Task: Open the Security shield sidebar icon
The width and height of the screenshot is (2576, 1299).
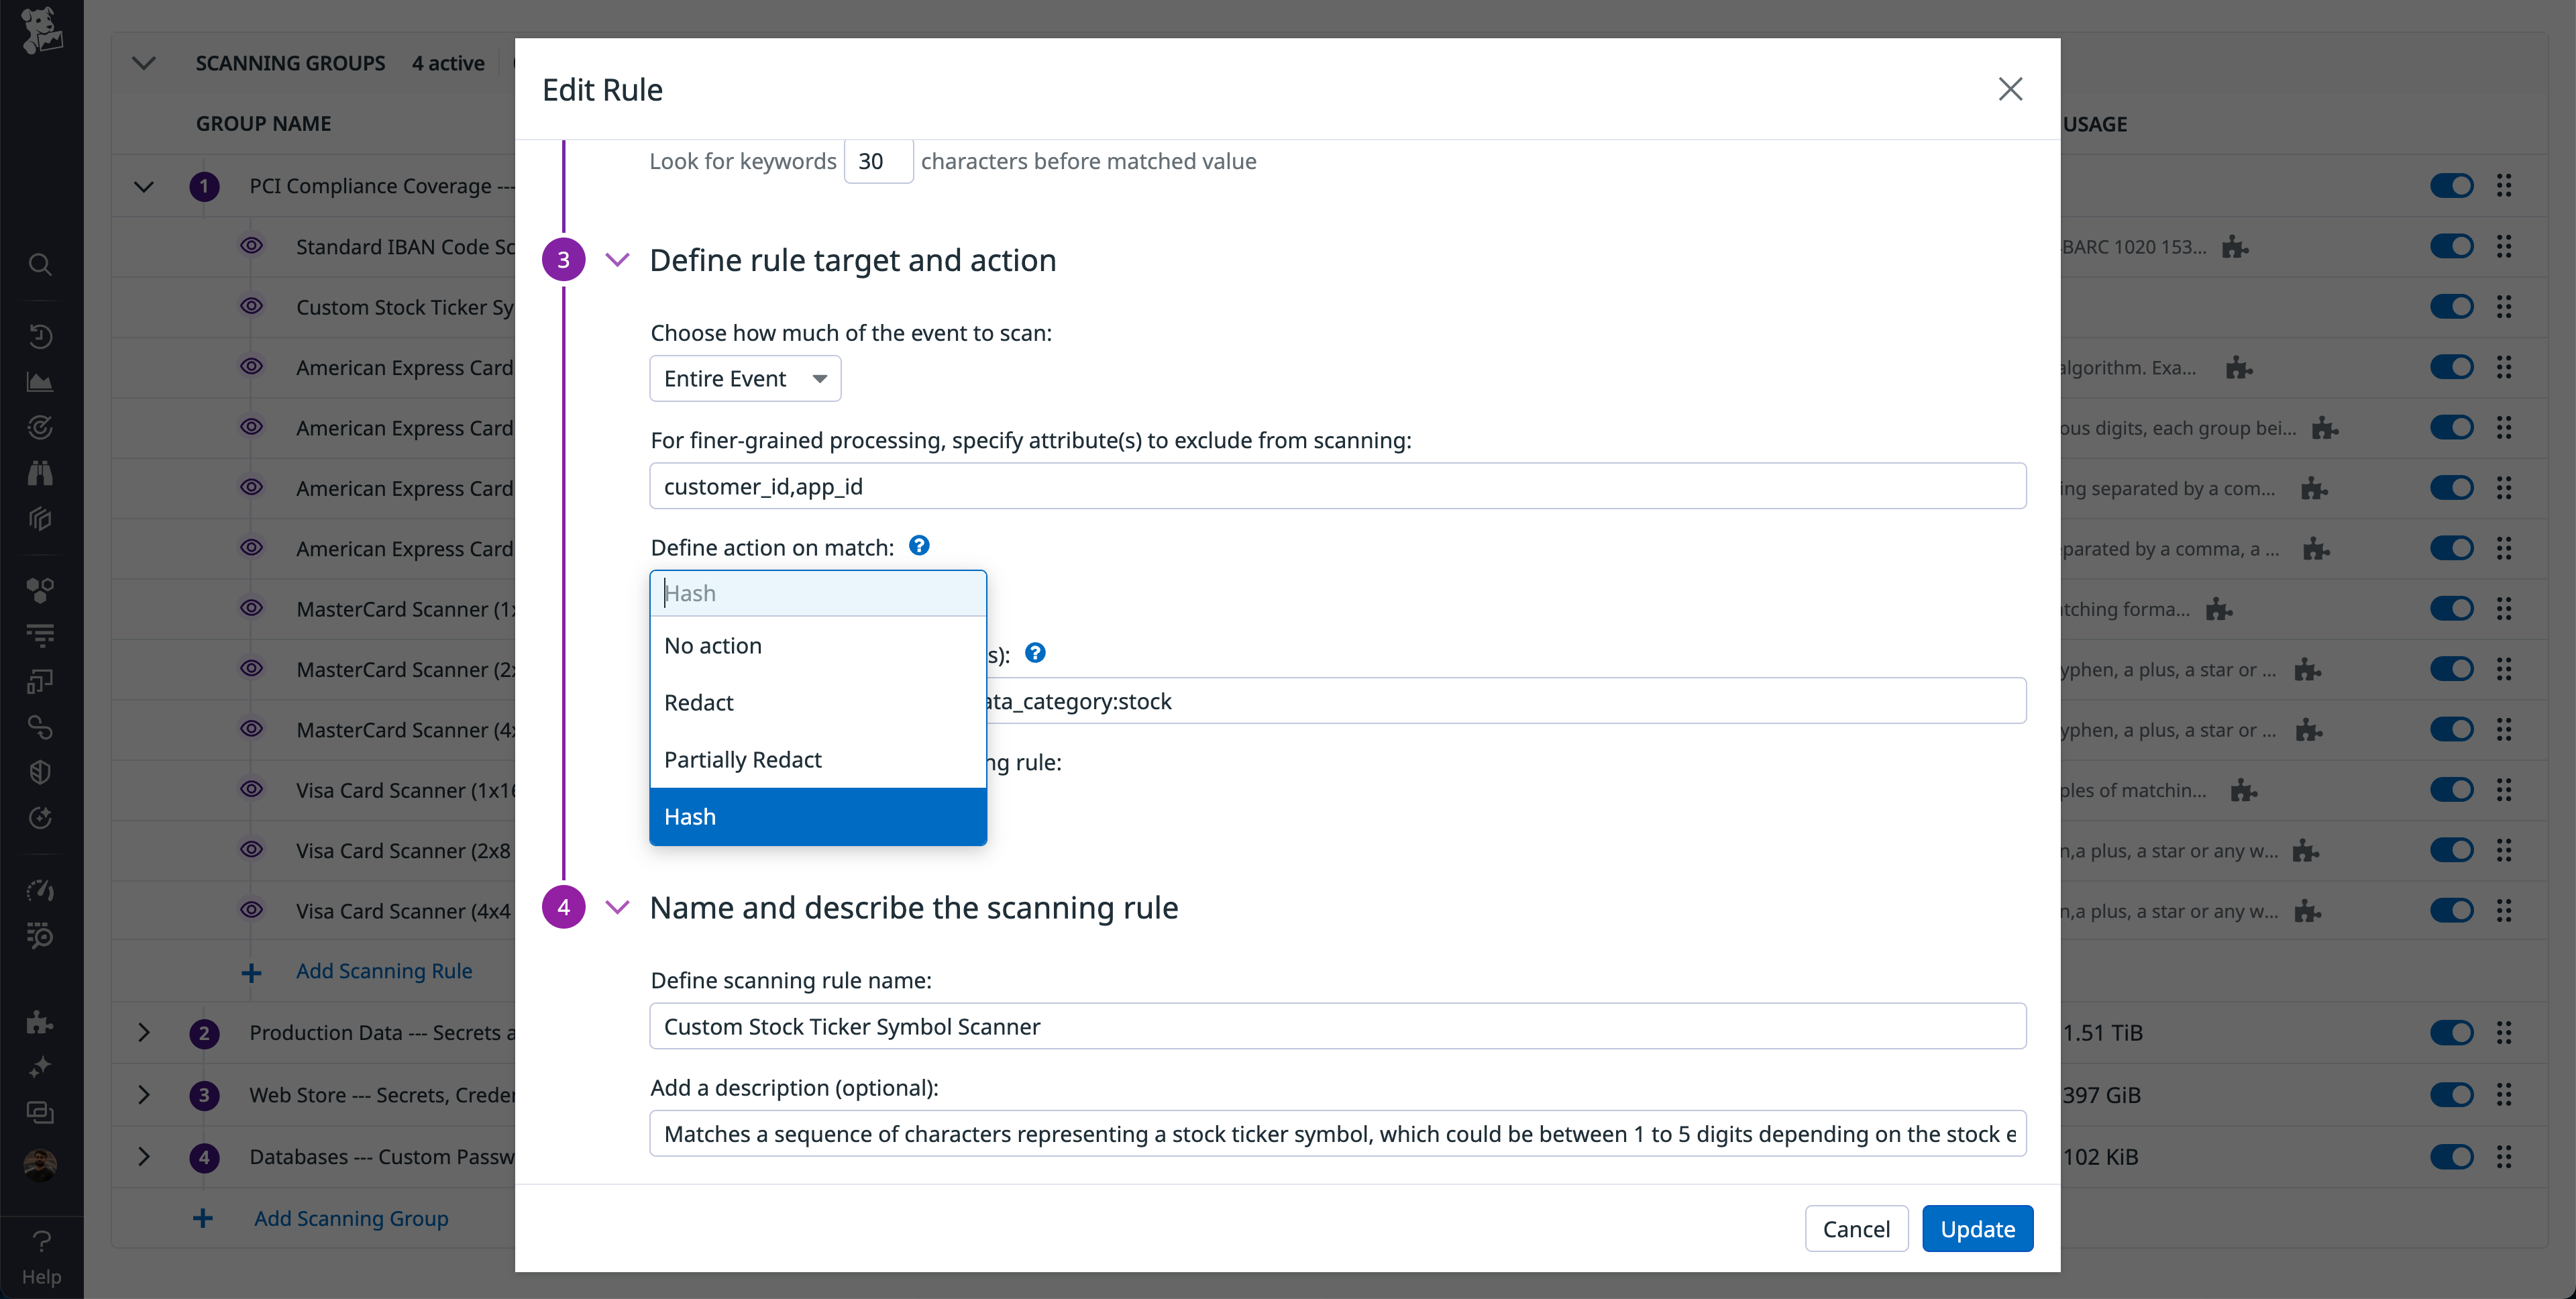Action: 40,771
